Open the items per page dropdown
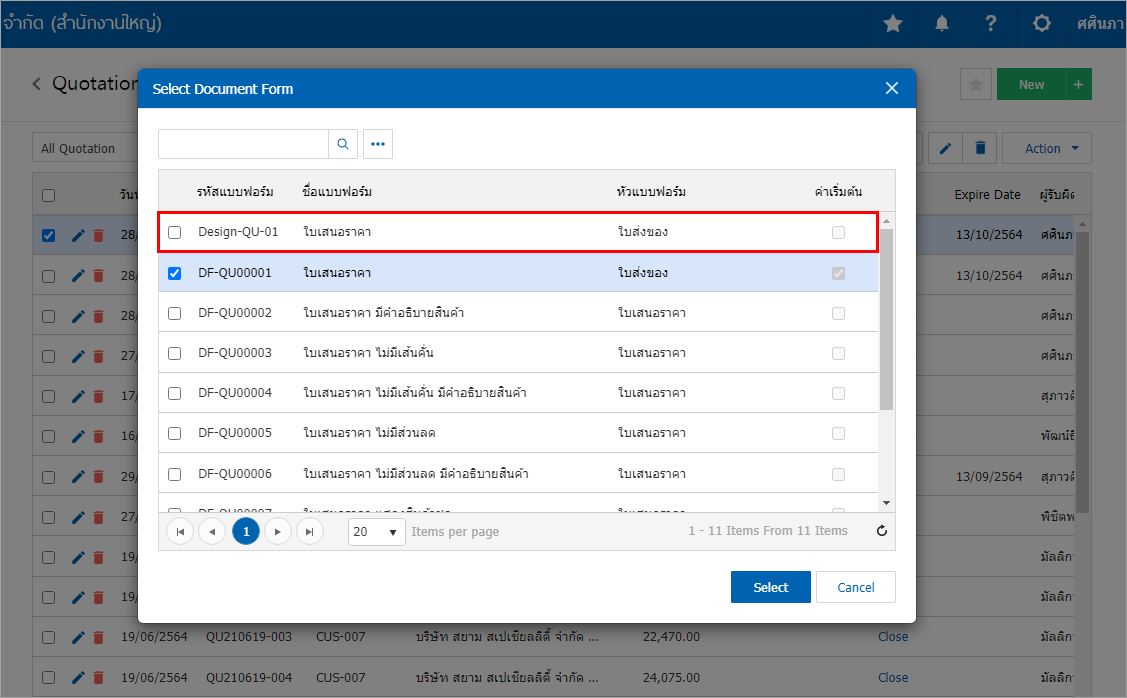 [x=375, y=532]
